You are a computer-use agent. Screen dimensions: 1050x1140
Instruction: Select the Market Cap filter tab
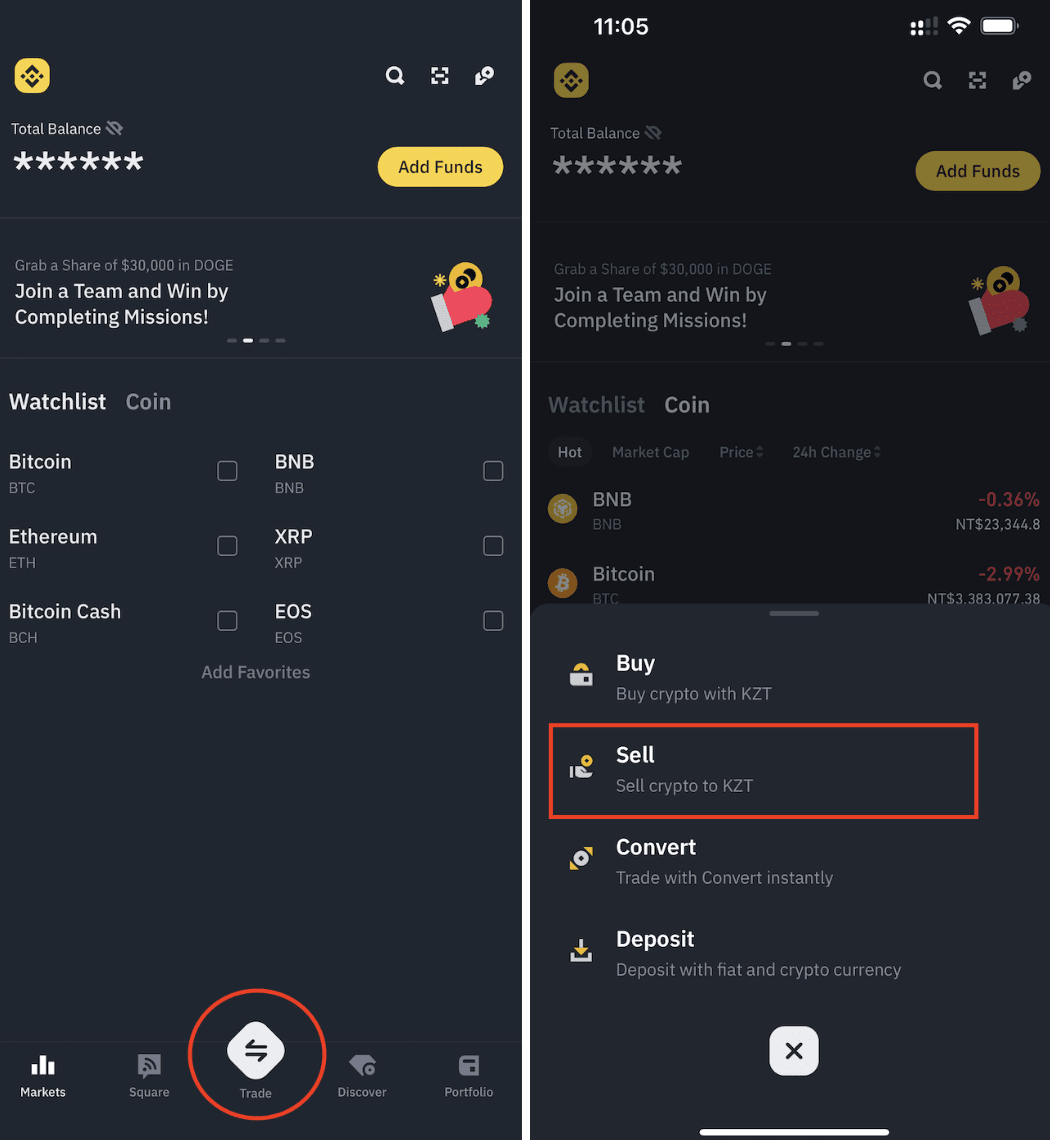(650, 452)
